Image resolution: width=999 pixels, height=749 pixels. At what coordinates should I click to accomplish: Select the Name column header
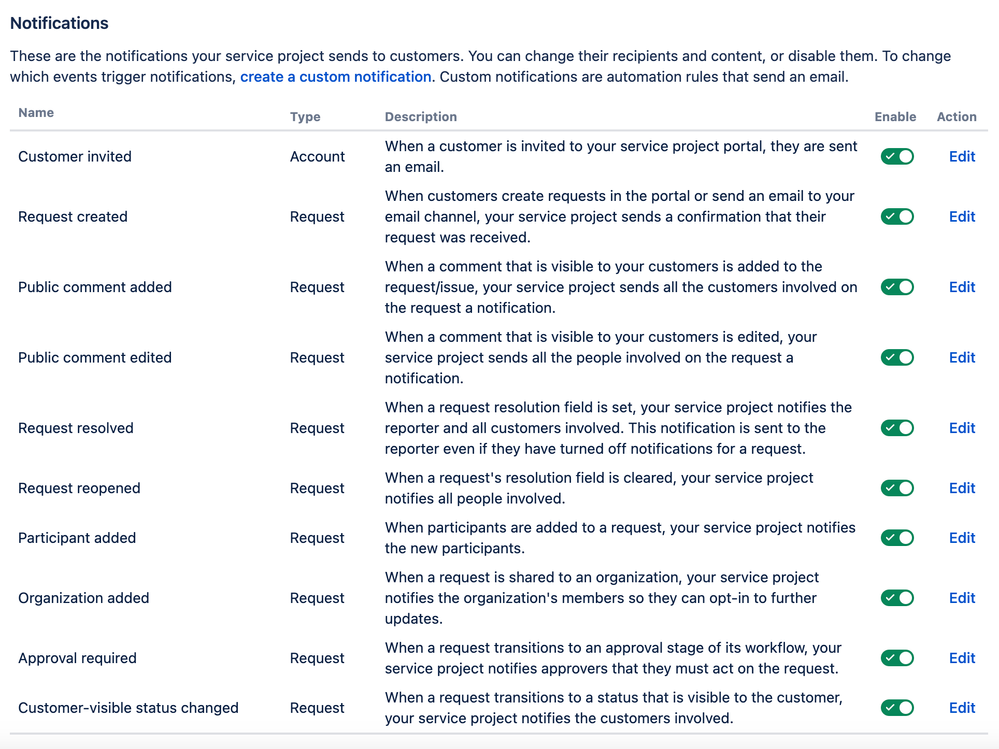pyautogui.click(x=36, y=113)
